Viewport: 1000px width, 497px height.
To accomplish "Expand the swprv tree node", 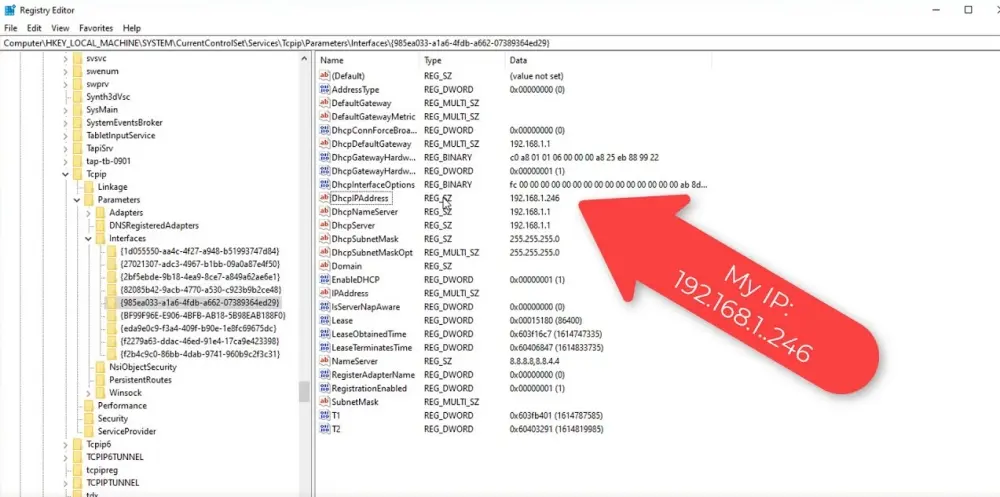I will (x=66, y=84).
